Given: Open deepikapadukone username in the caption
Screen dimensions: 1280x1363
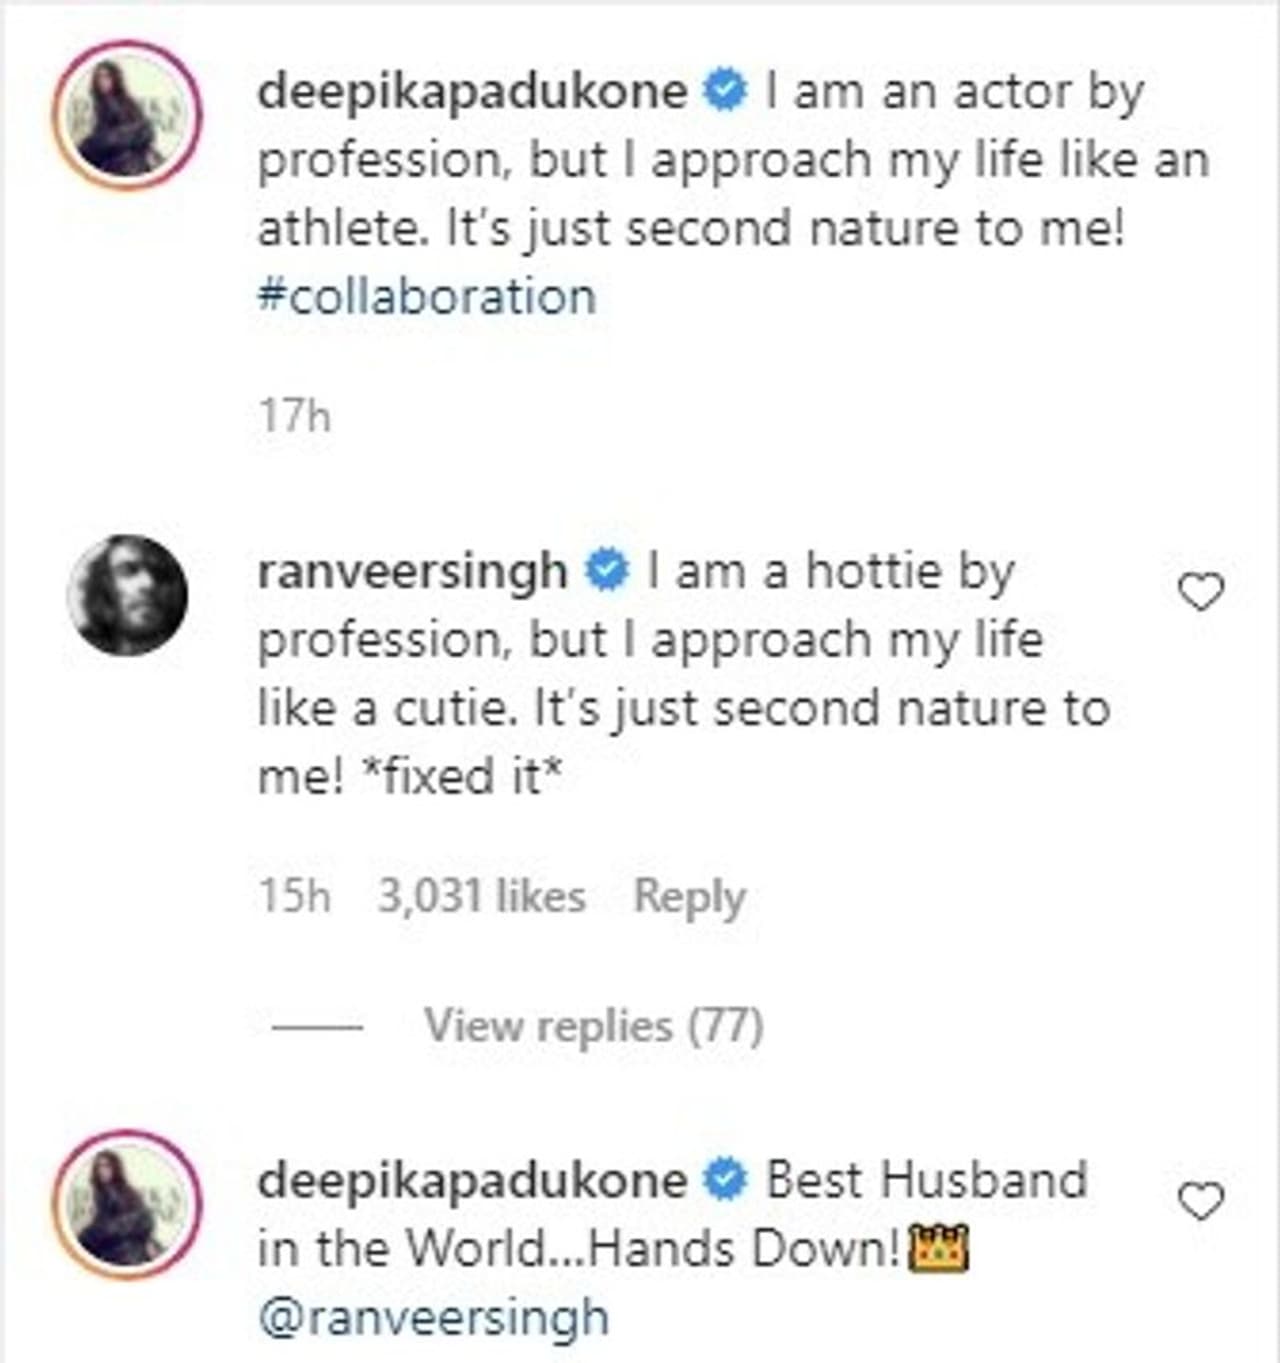Looking at the screenshot, I should pos(472,92).
